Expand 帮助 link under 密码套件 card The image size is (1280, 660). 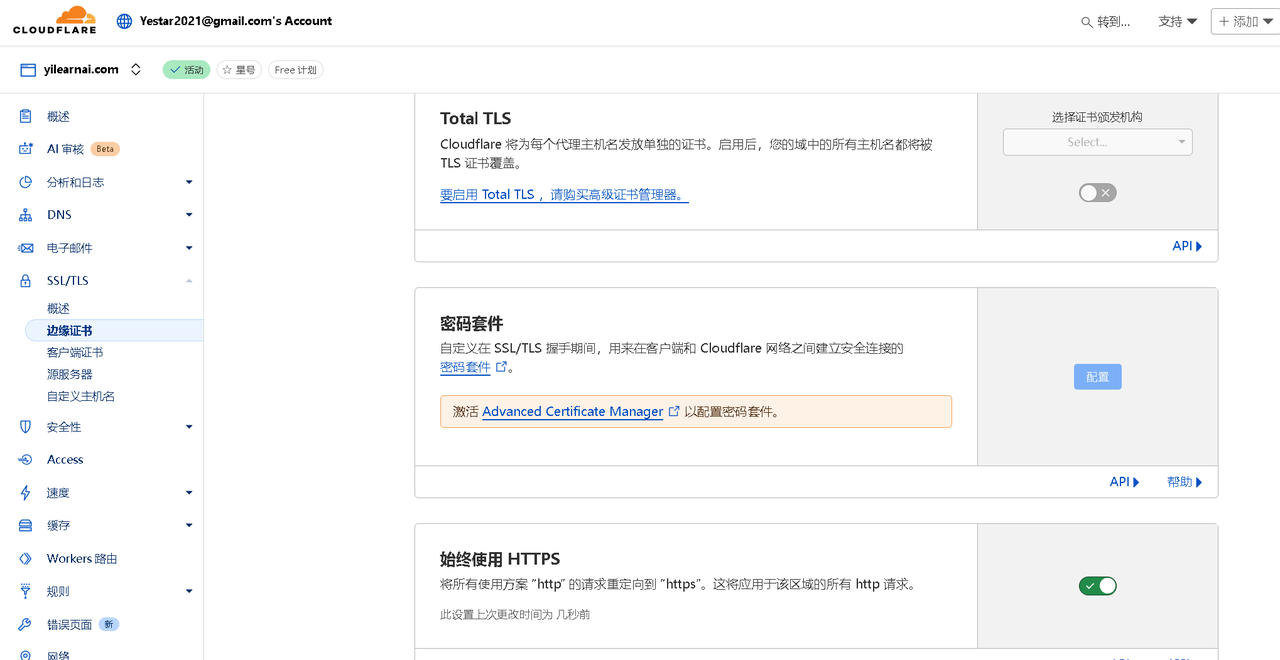(x=1185, y=482)
